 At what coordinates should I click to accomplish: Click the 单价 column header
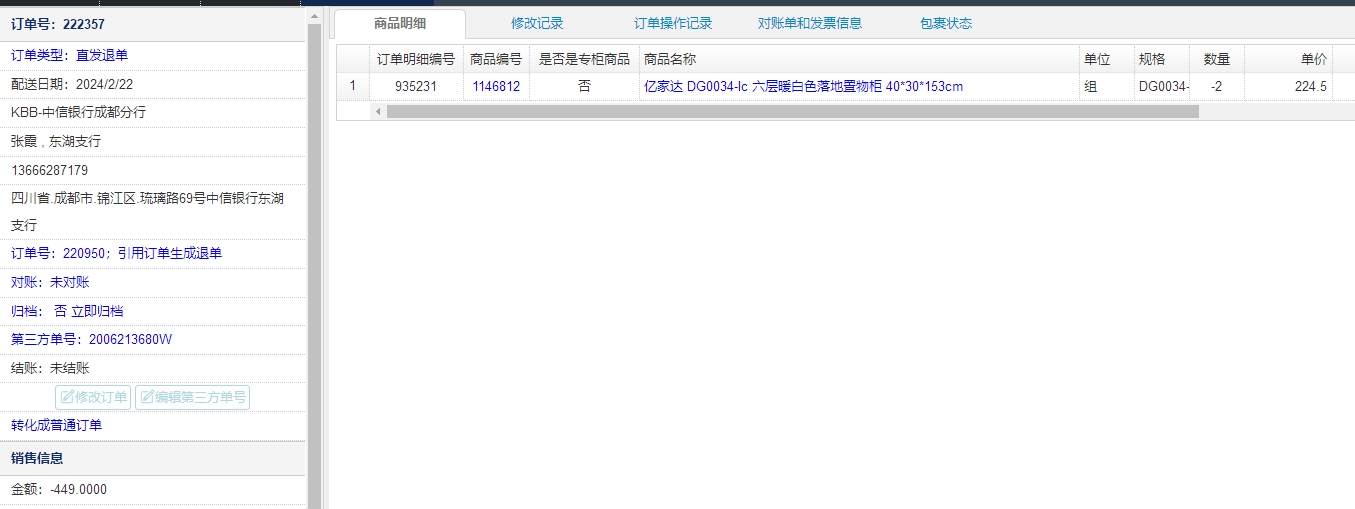(x=1288, y=60)
